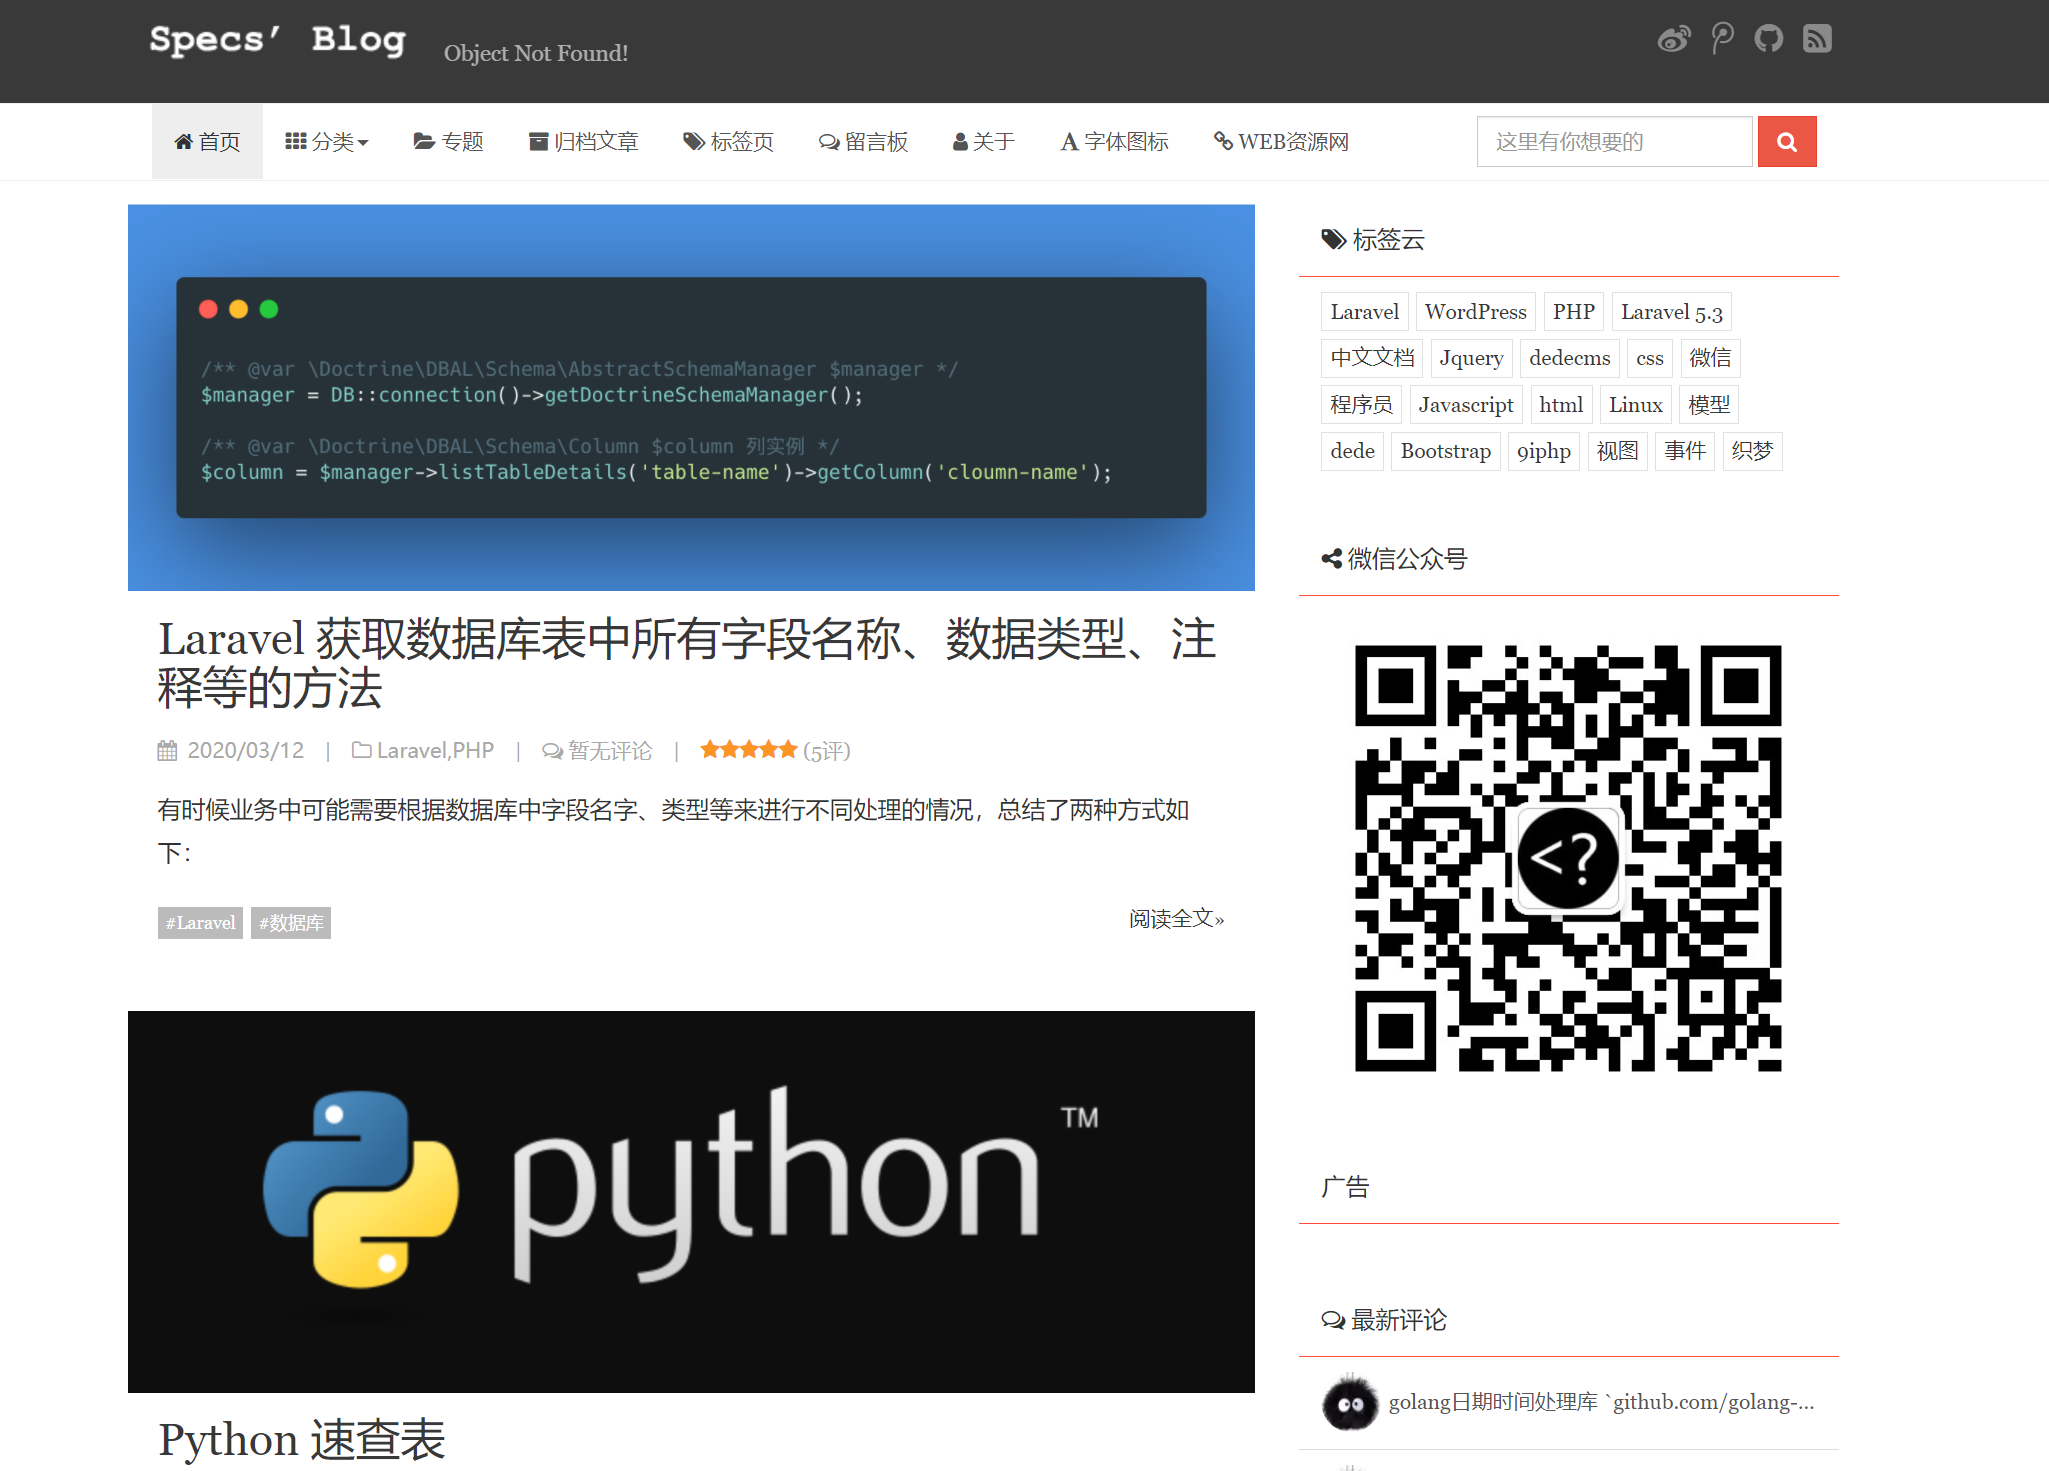Expand the 分类 dropdown in the navigation
The height and width of the screenshot is (1471, 2049).
[327, 141]
